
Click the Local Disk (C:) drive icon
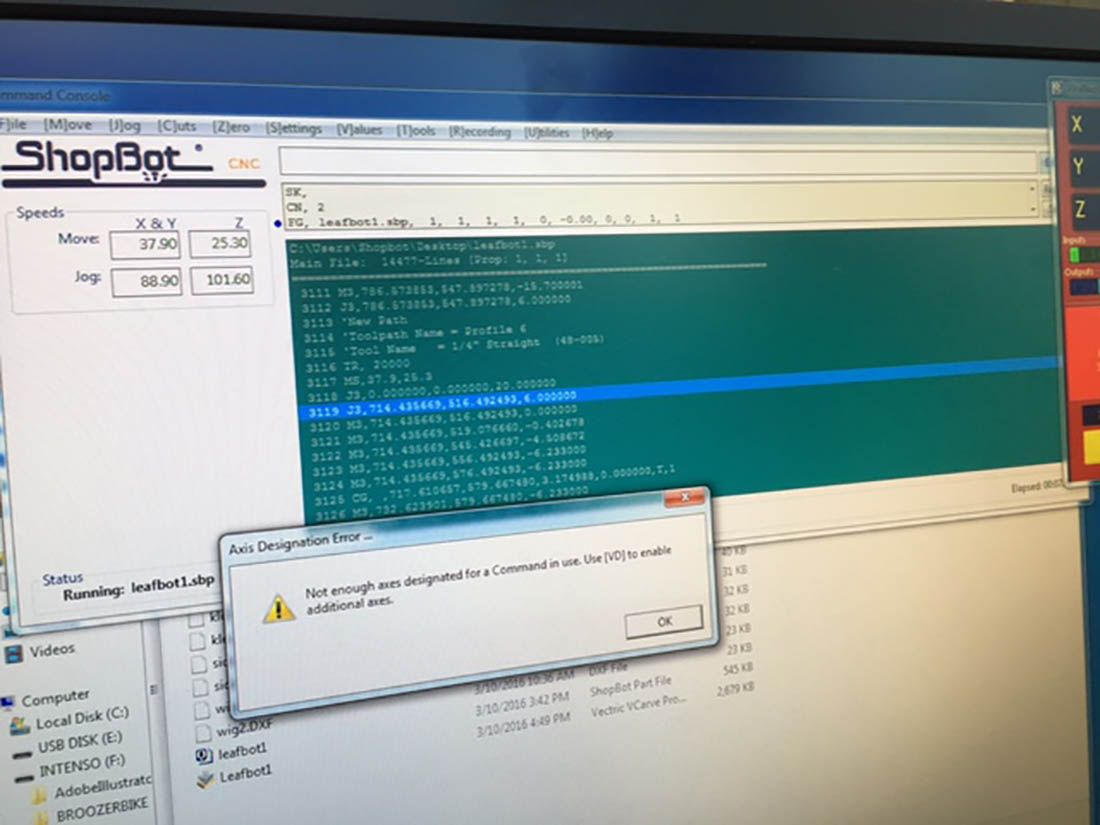(x=20, y=727)
